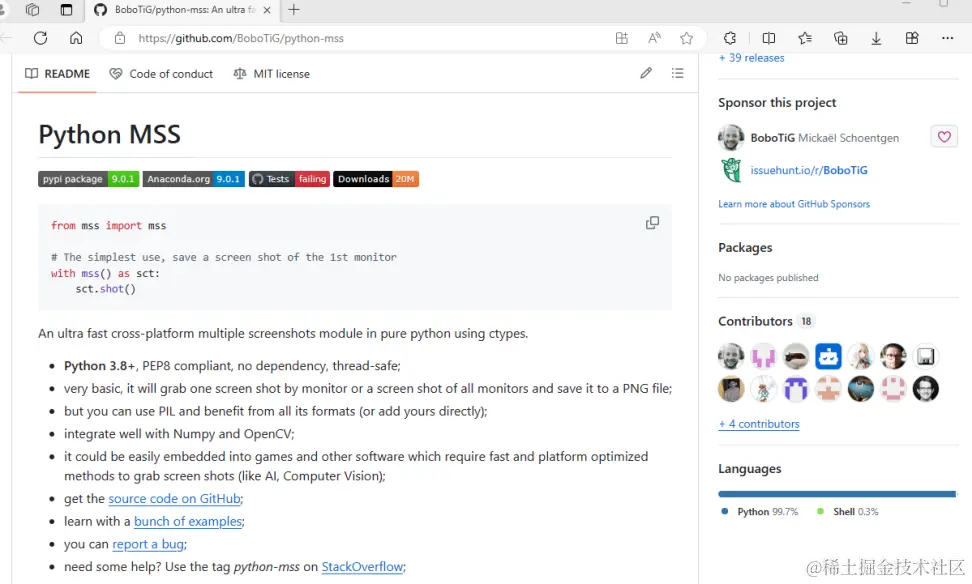Toggle vertical tabs icon
Viewport: 972px width, 584px height.
(66, 10)
